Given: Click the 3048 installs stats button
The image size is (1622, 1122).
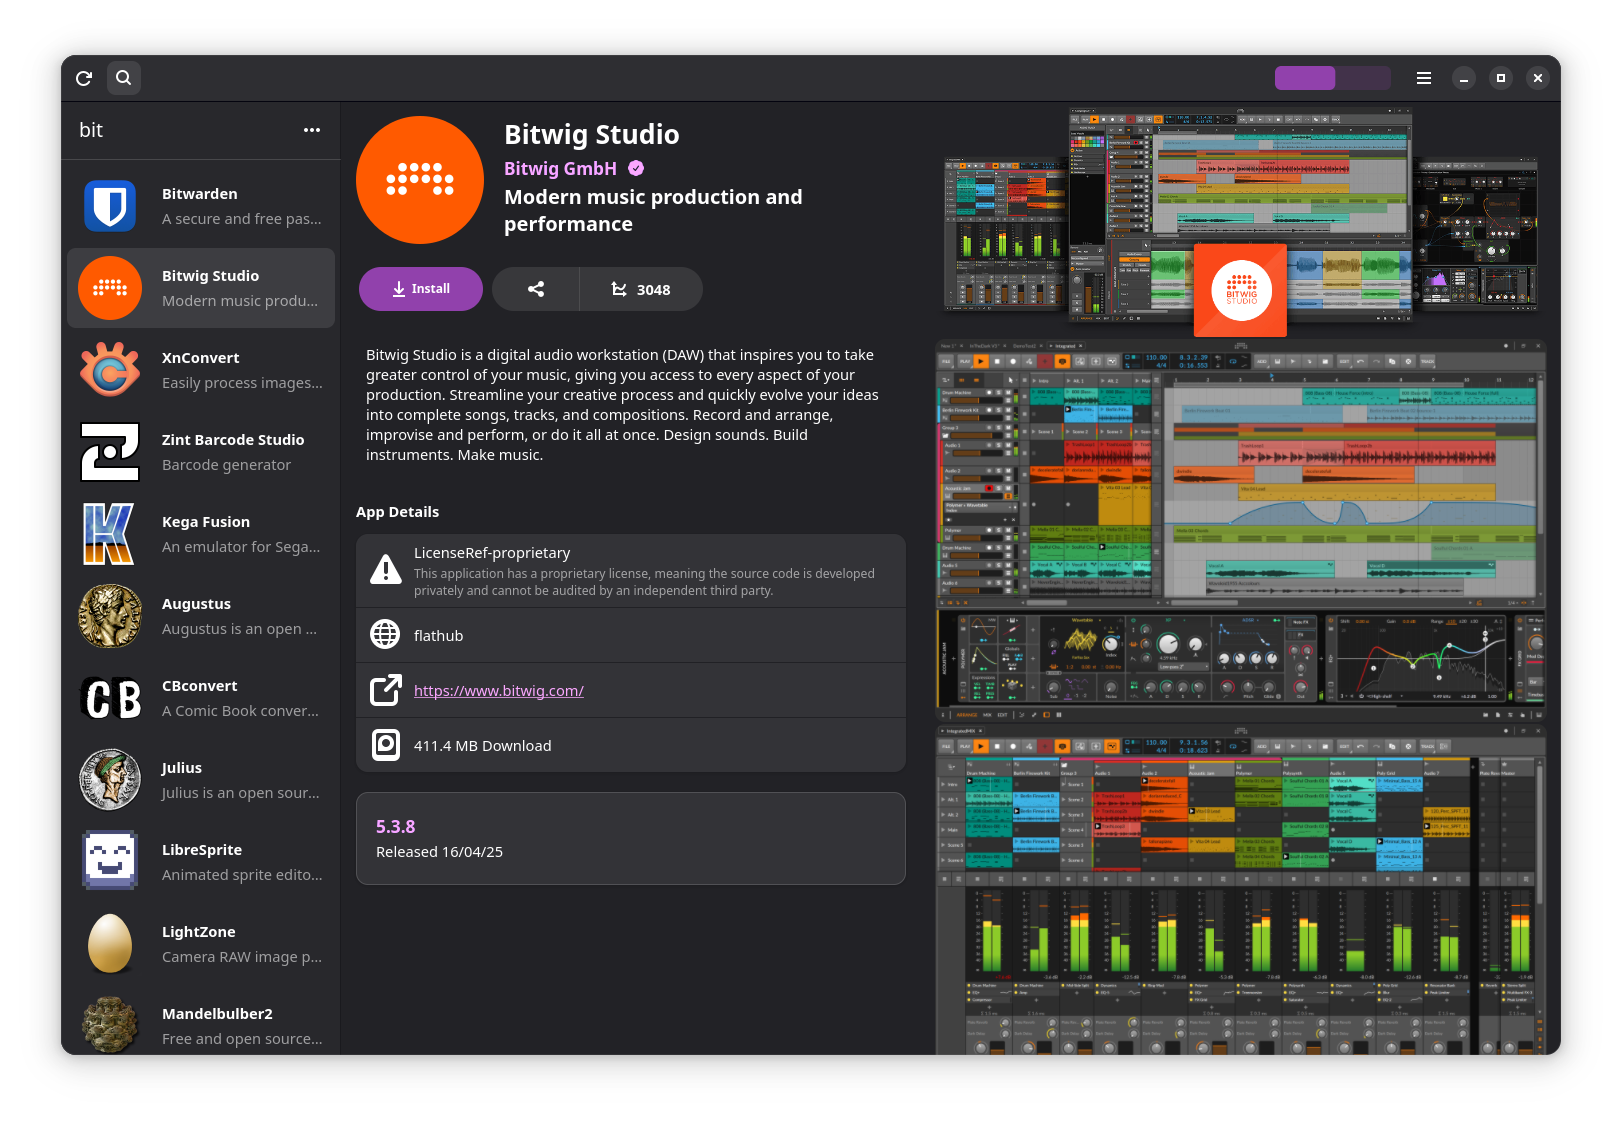Looking at the screenshot, I should tap(641, 289).
